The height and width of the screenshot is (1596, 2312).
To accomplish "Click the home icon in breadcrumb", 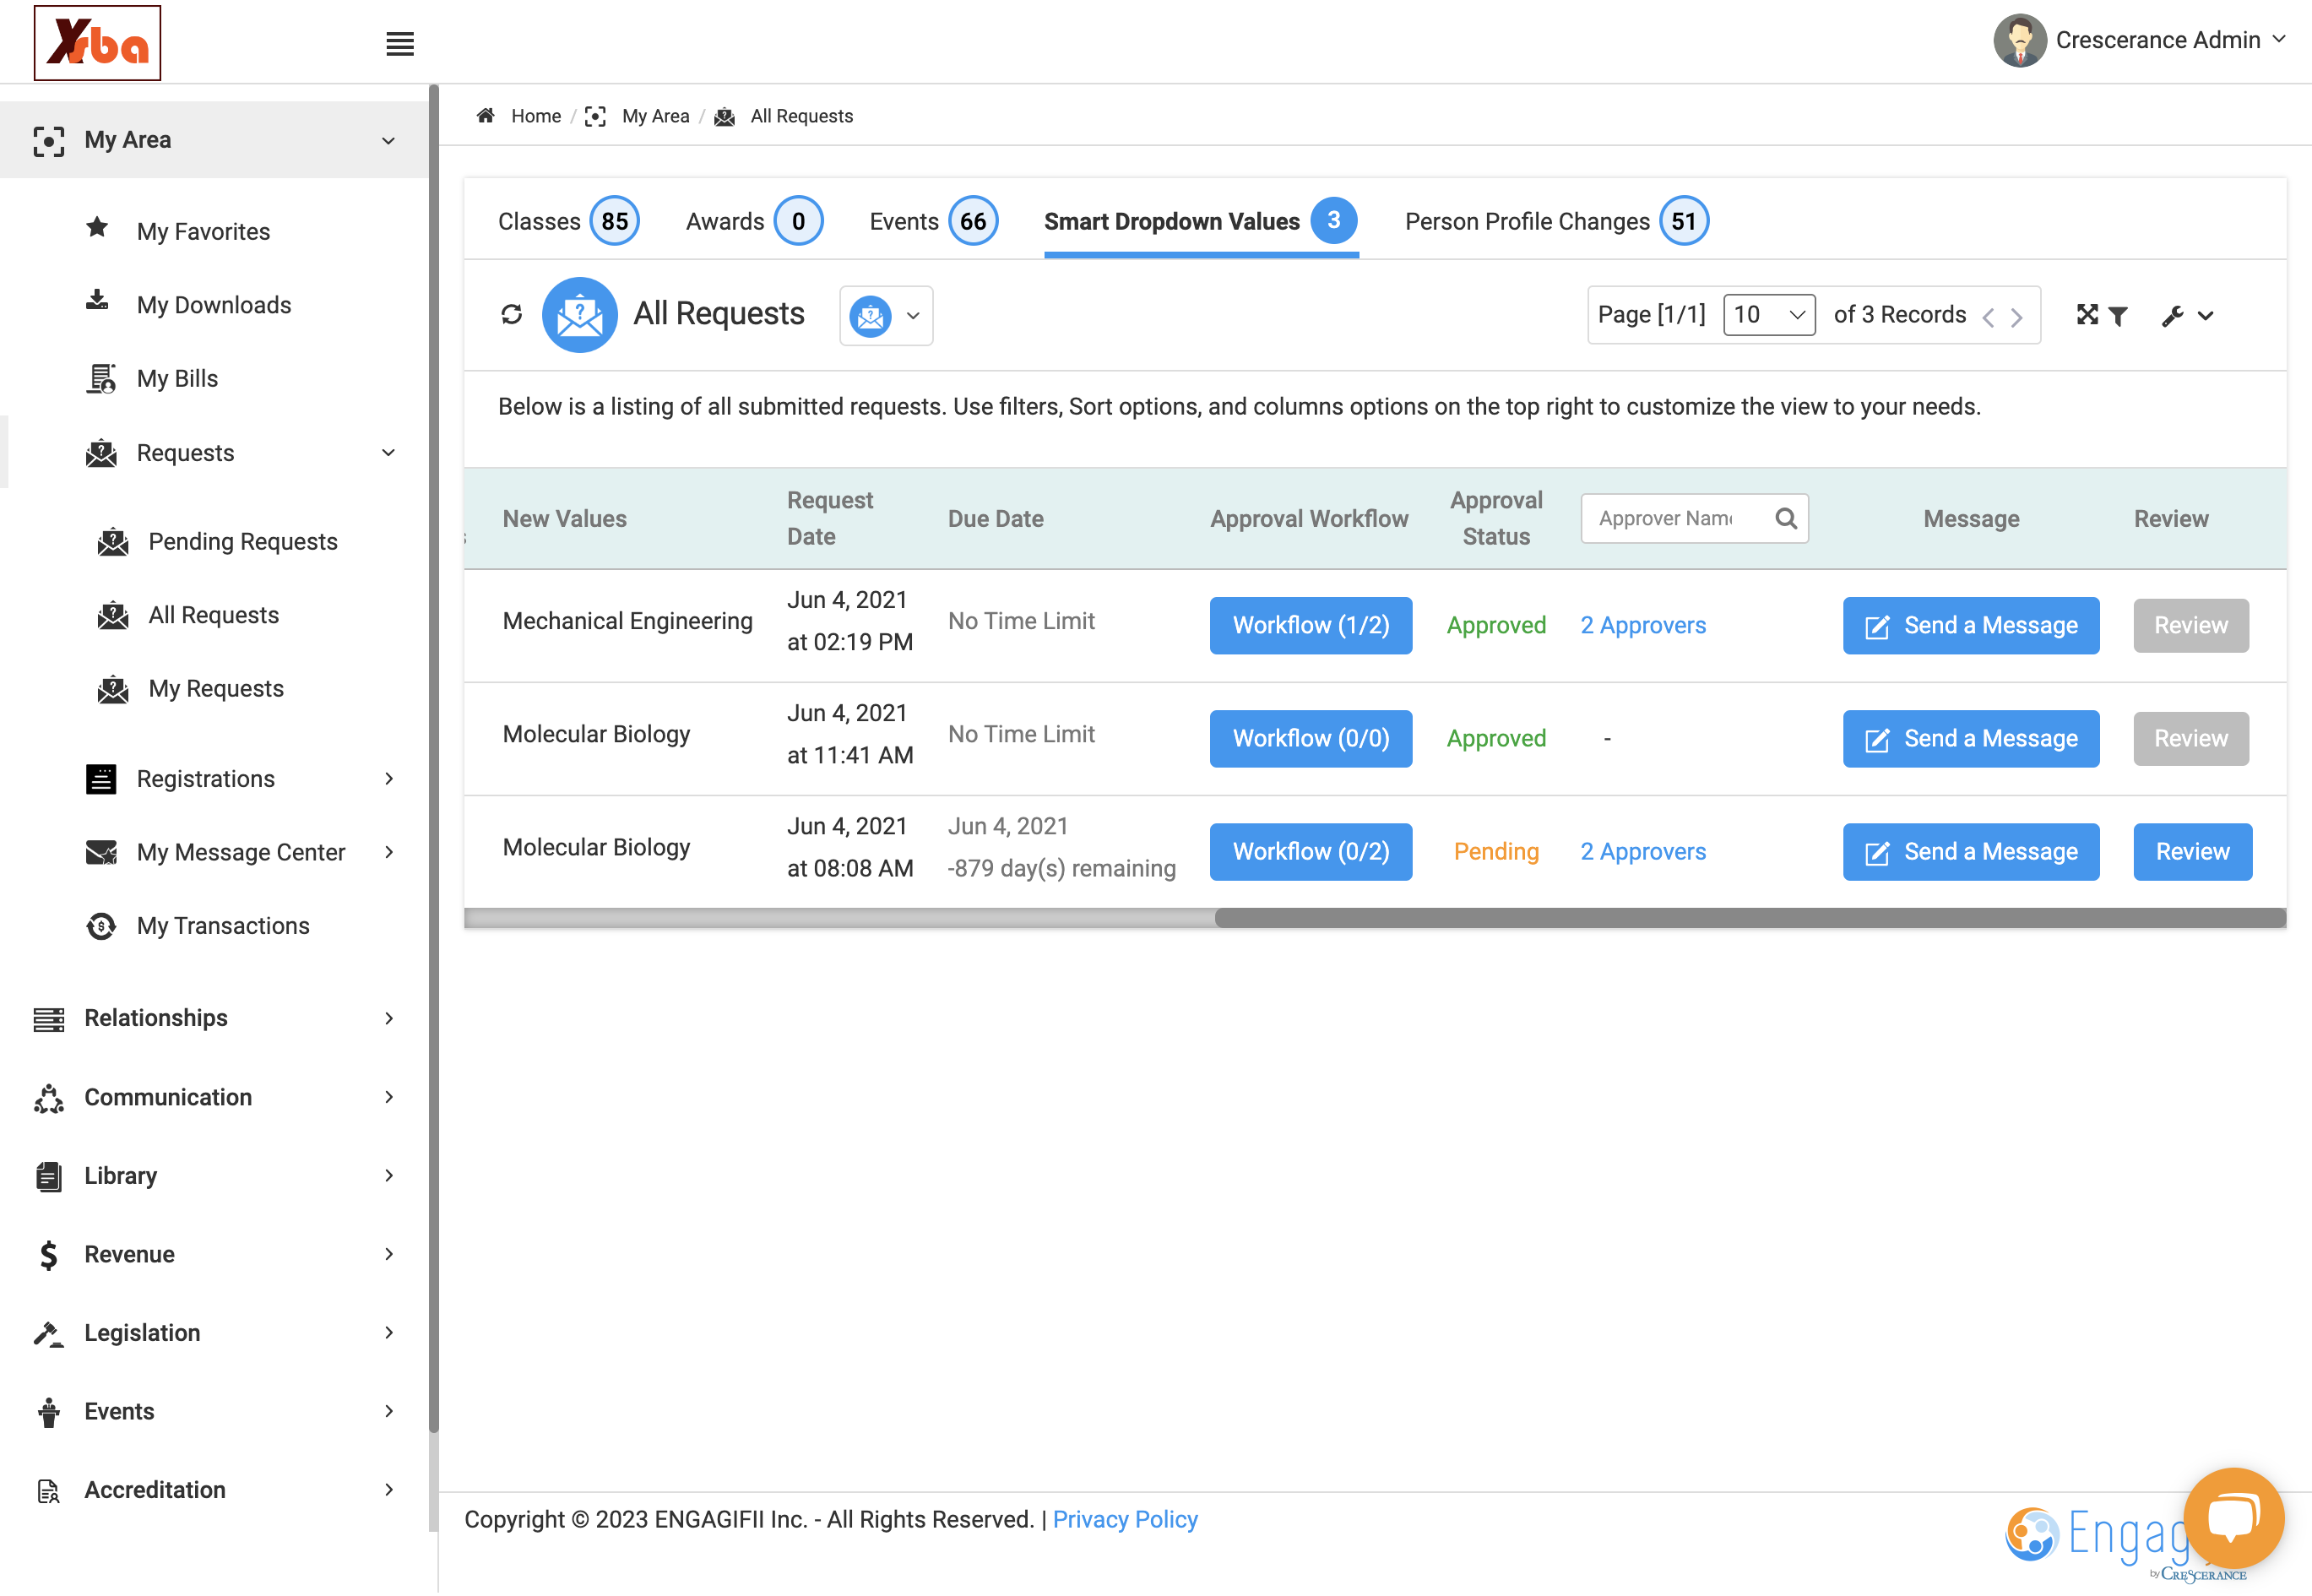I will point(486,116).
